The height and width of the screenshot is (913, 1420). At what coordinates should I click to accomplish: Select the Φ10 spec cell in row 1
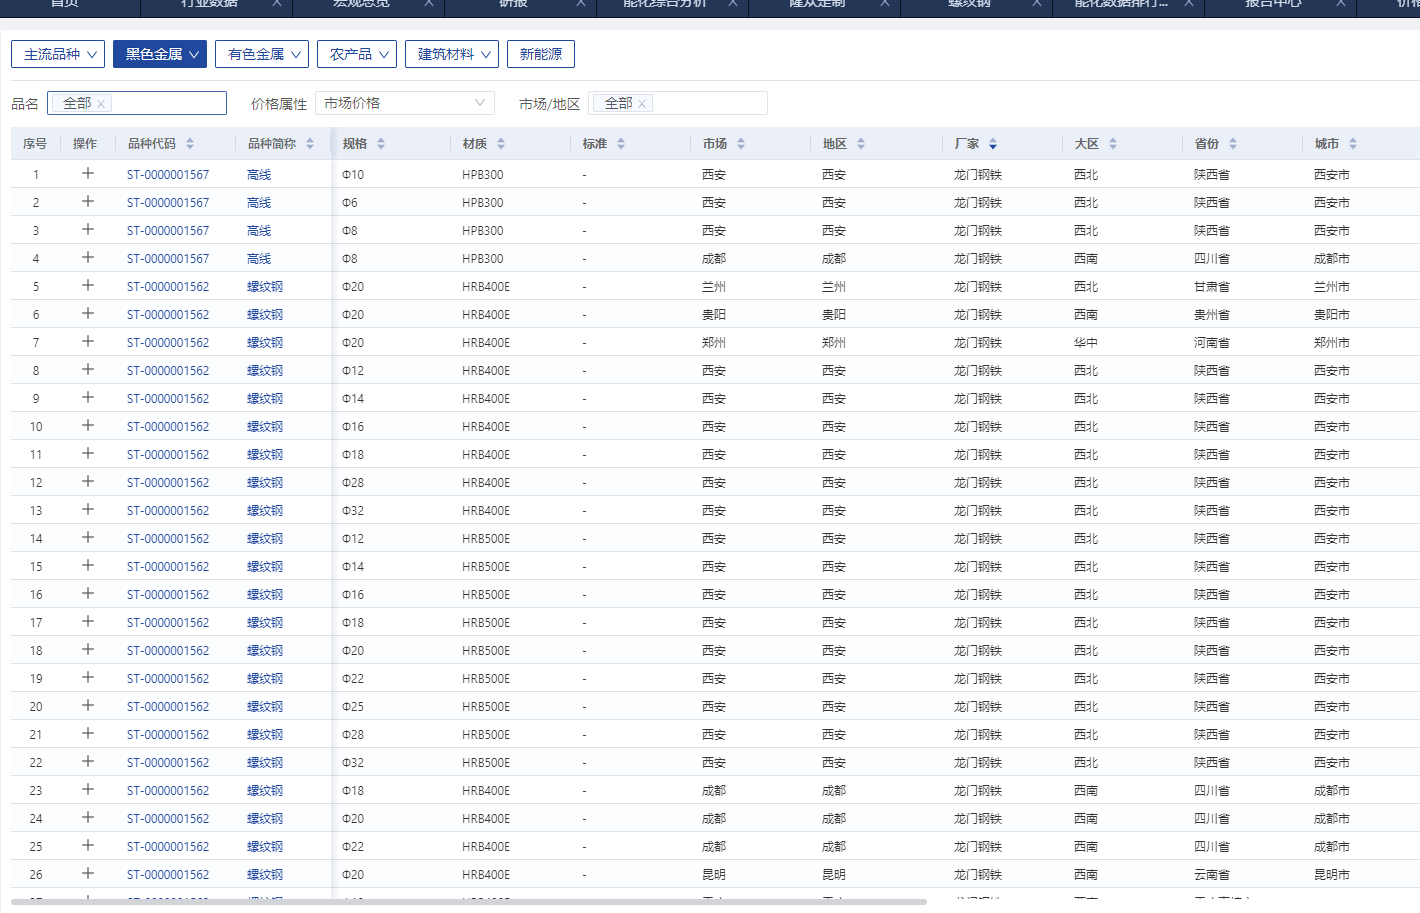[353, 174]
